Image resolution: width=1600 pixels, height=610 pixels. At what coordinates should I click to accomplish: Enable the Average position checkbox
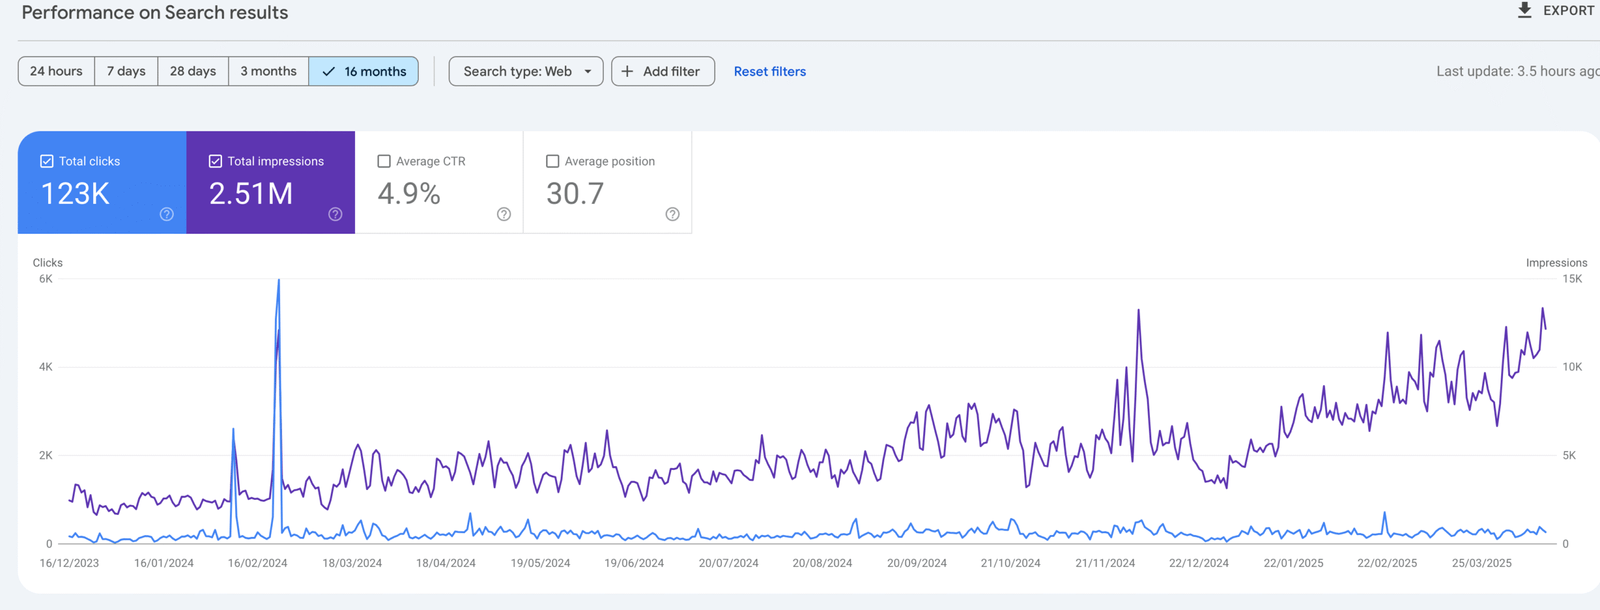(x=552, y=161)
